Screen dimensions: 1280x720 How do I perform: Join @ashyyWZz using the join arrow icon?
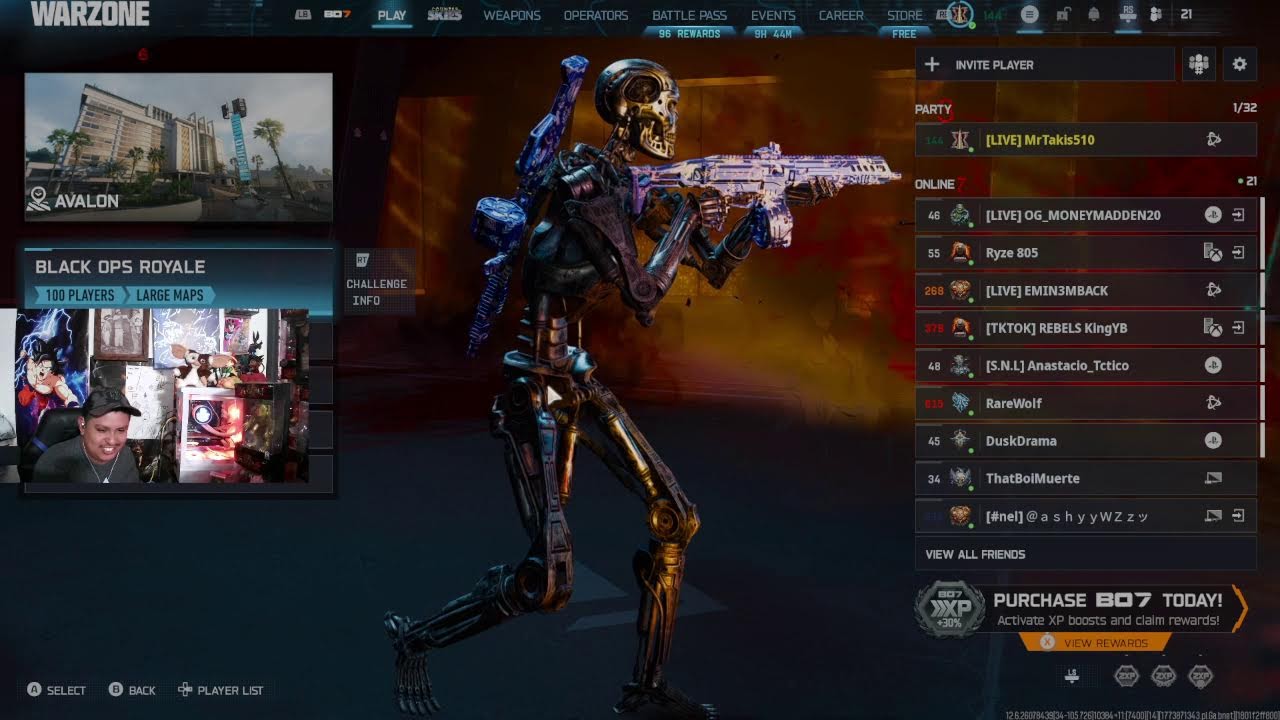(x=1238, y=516)
